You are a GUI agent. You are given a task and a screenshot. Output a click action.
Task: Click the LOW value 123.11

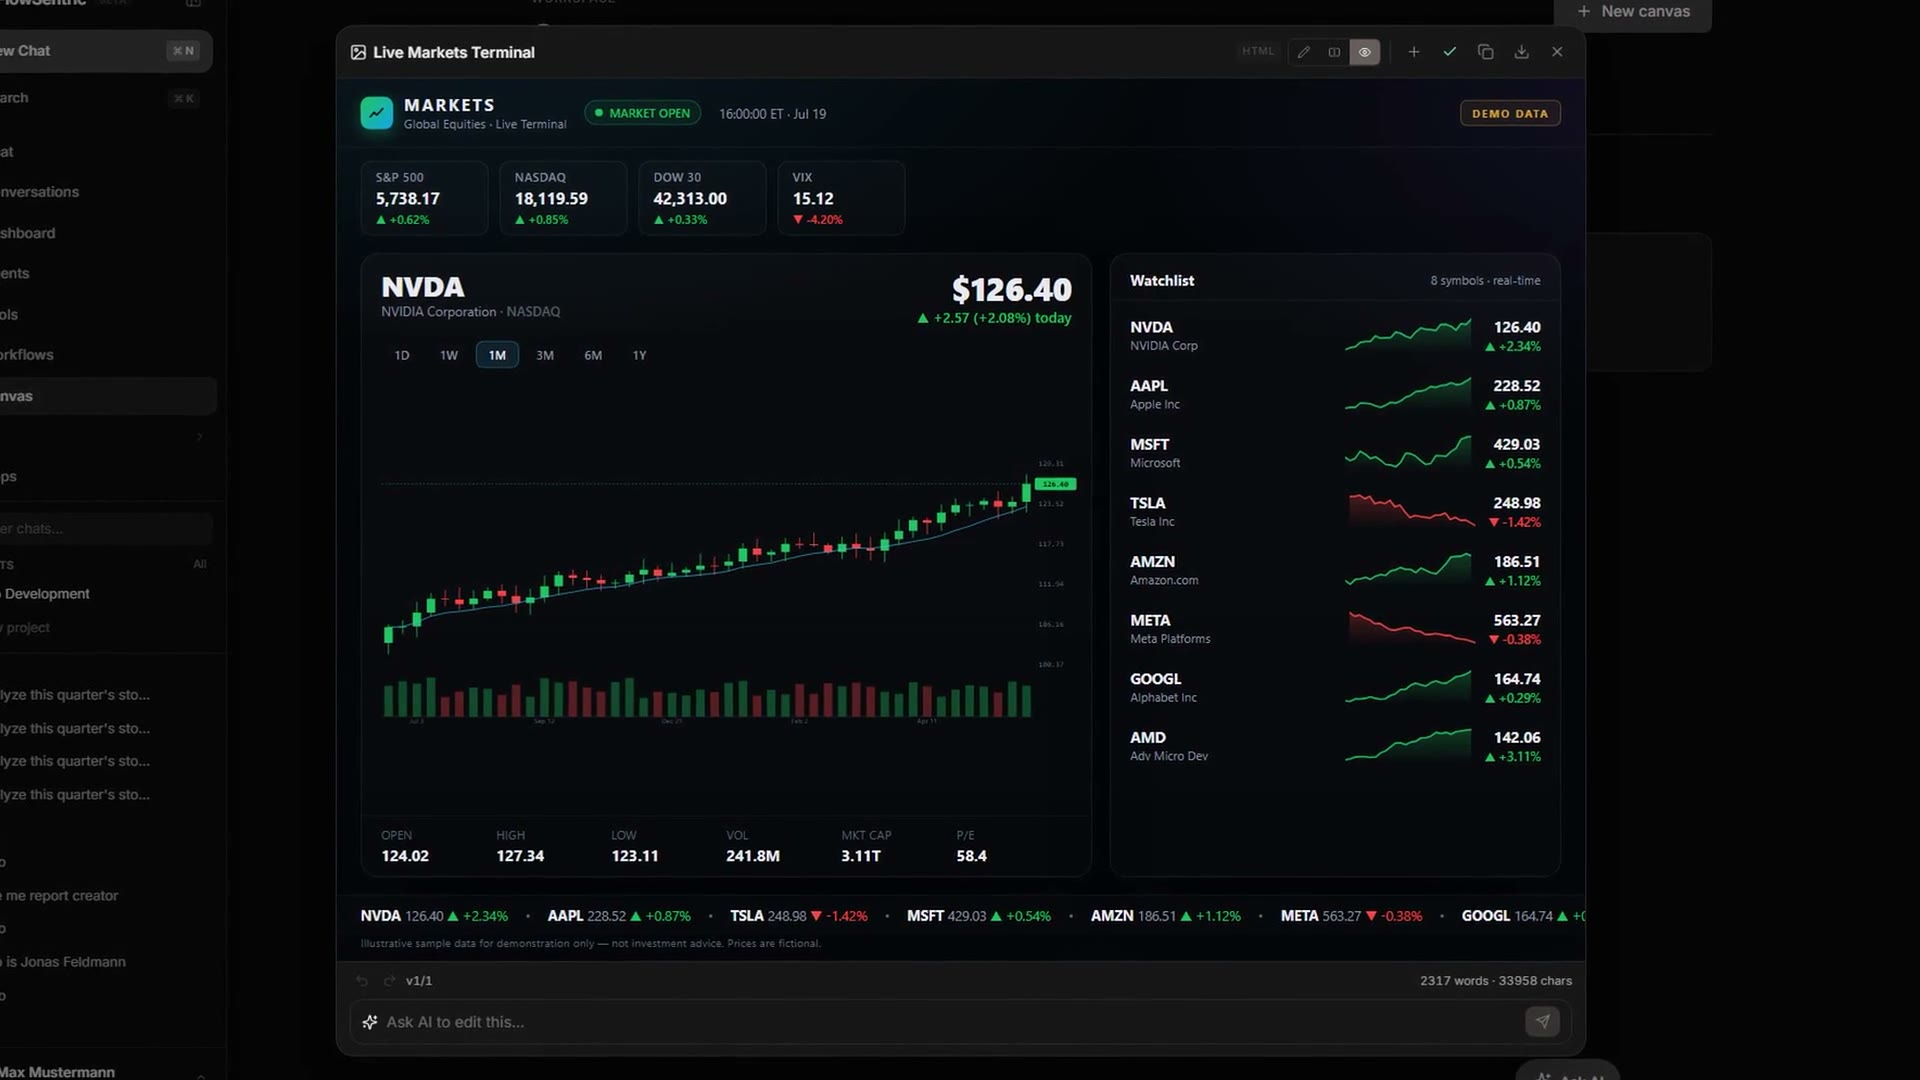tap(635, 856)
